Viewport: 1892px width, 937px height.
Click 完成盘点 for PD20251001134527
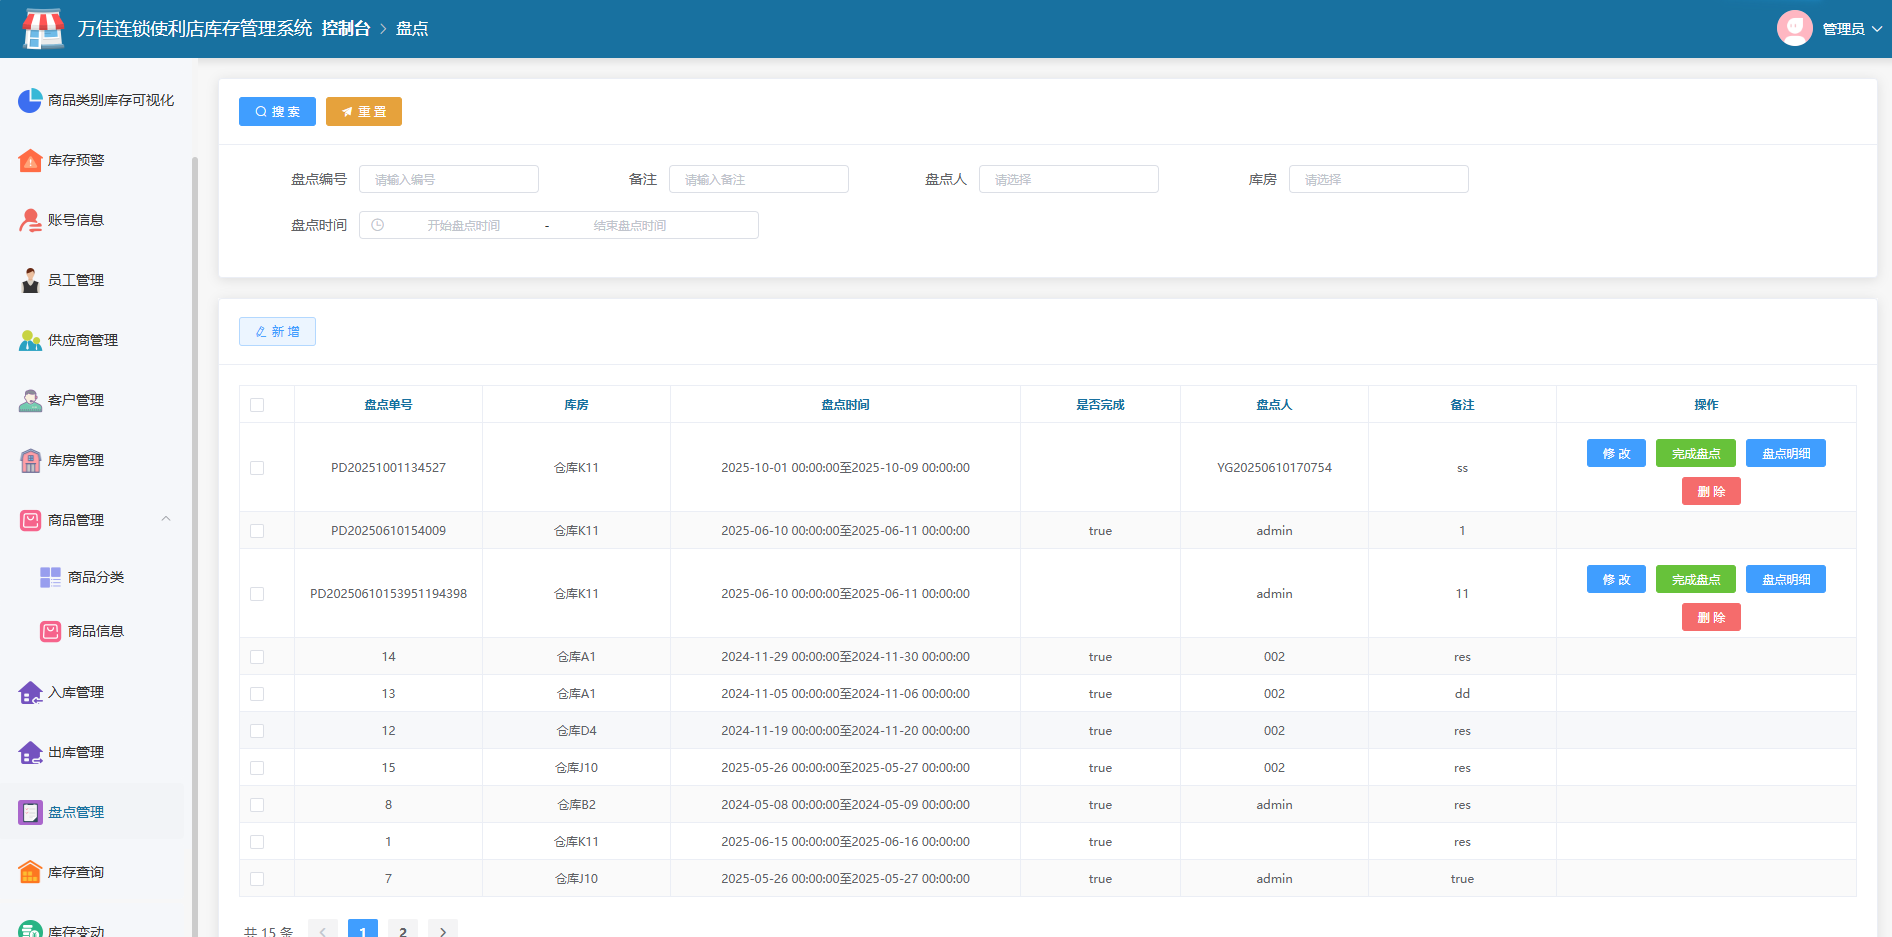click(x=1696, y=453)
